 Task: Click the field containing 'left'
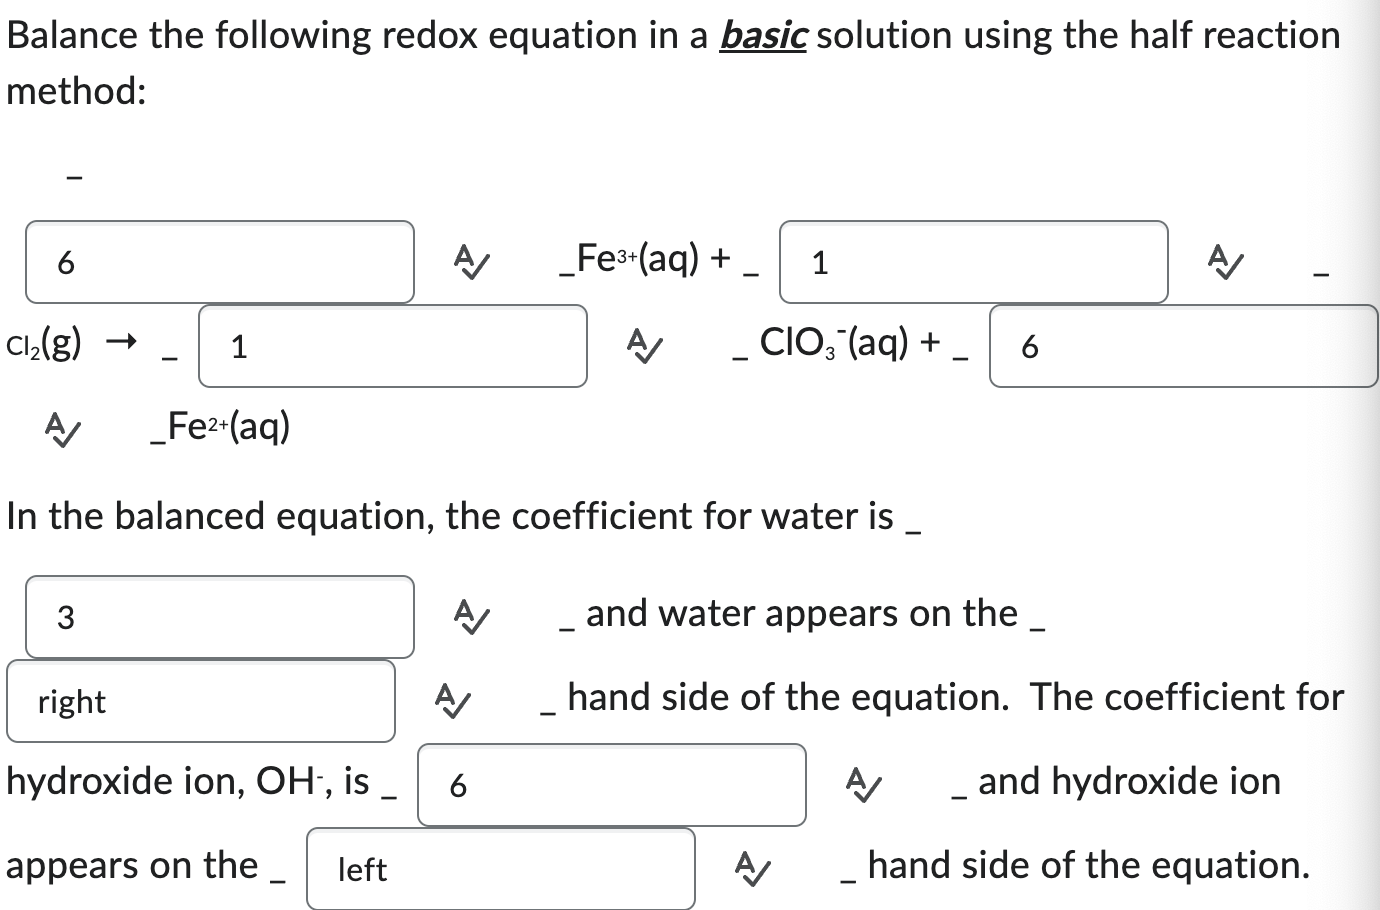[x=500, y=868]
